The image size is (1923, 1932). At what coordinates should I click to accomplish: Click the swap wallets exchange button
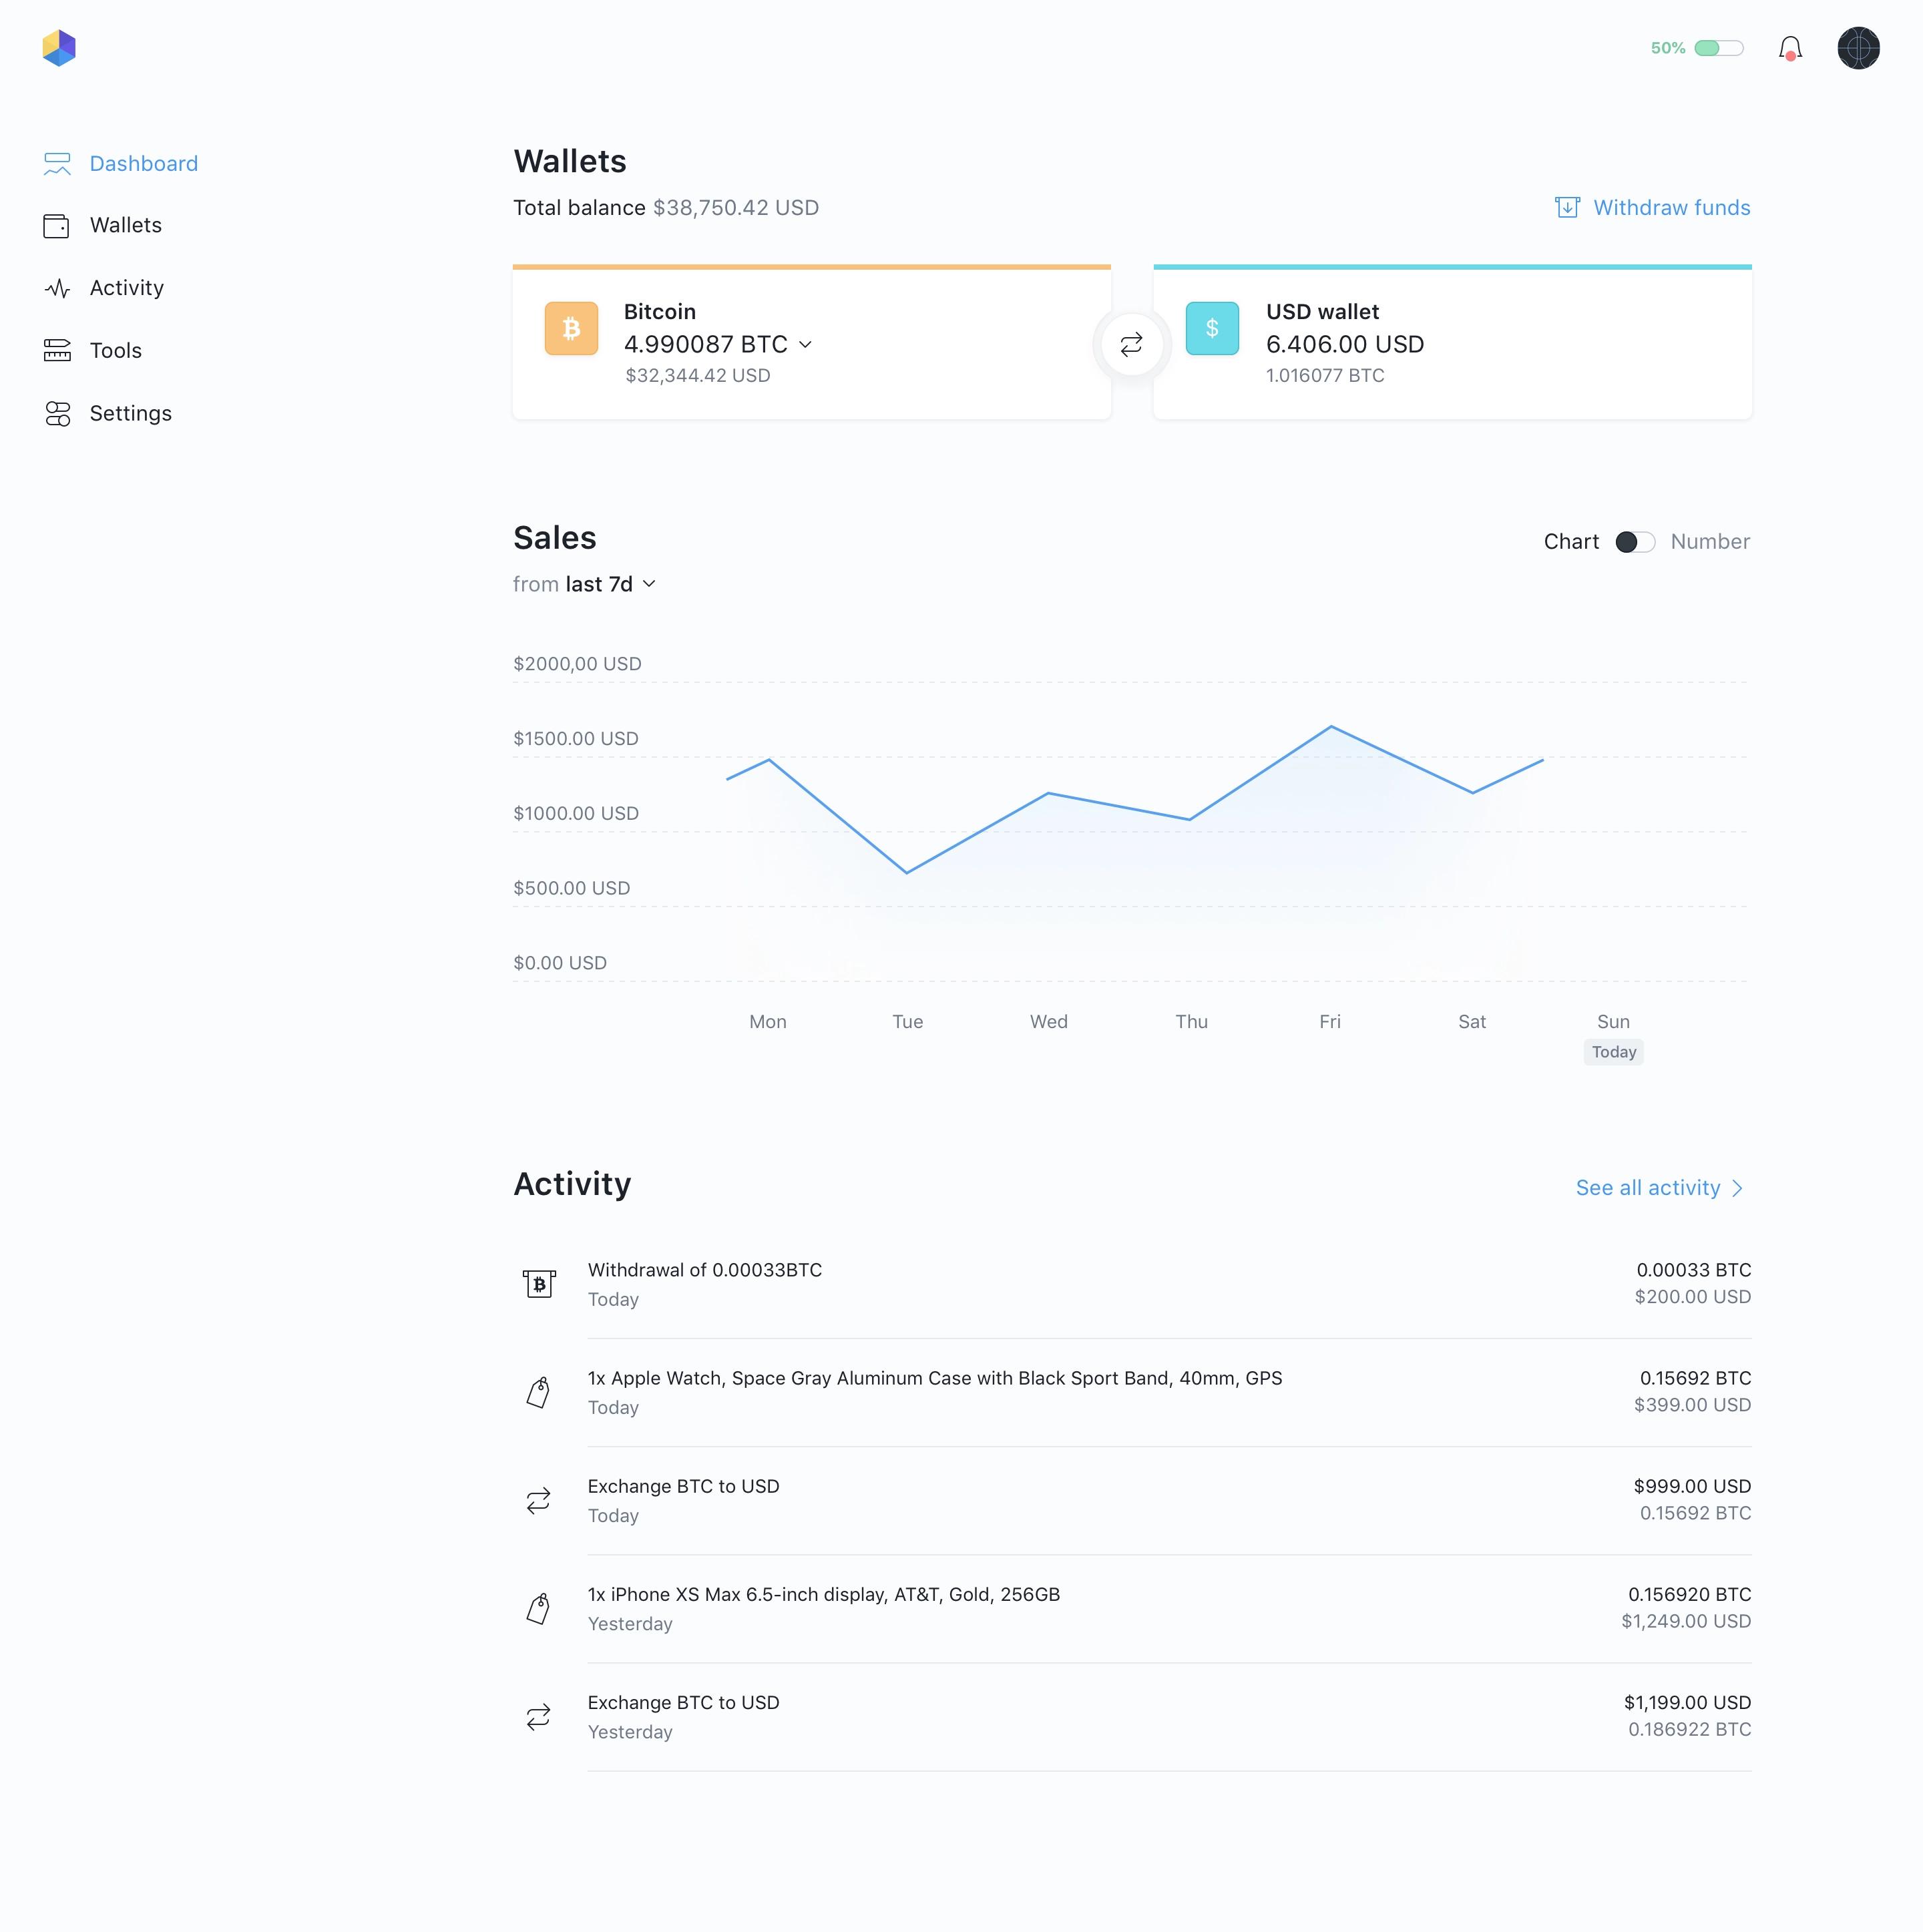(1131, 344)
